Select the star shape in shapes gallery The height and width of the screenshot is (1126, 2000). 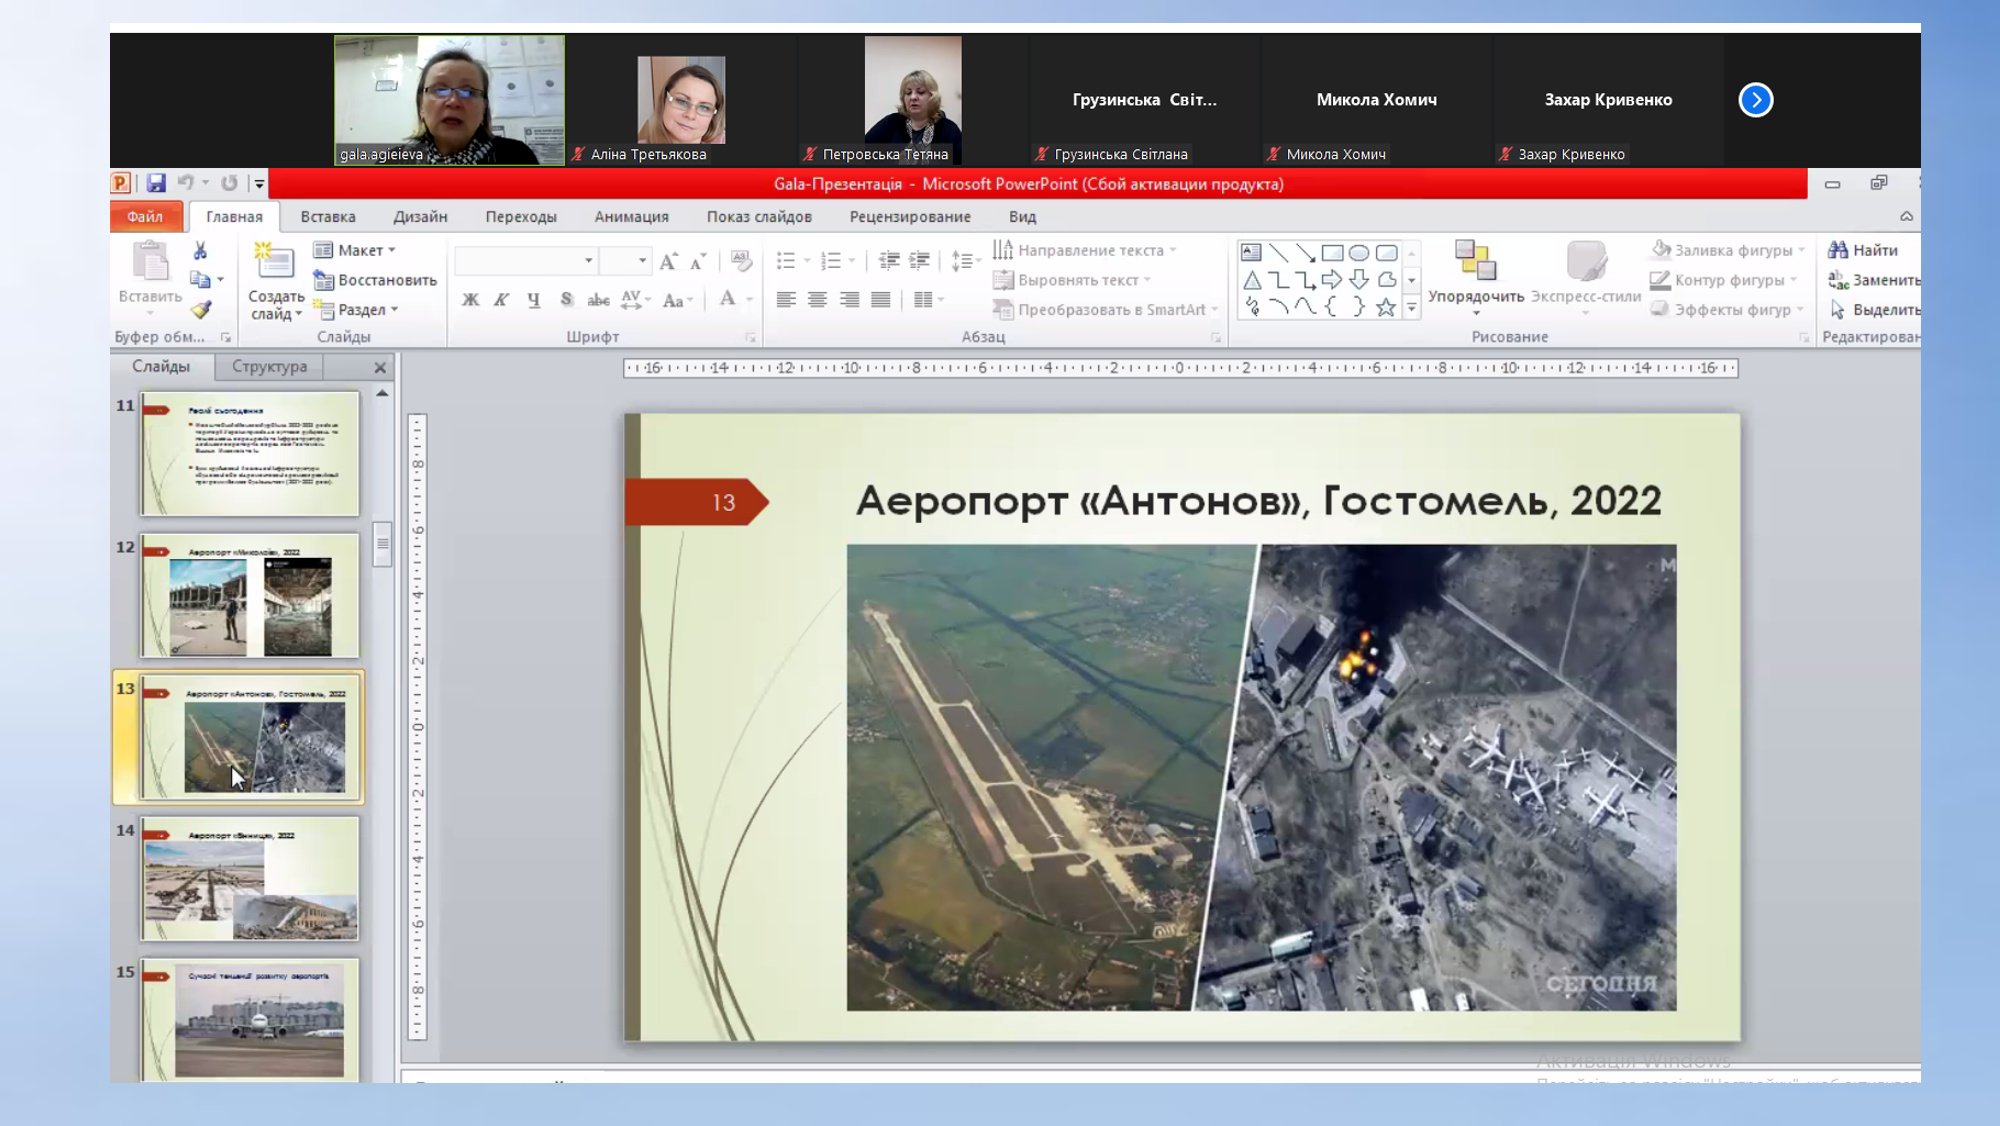pyautogui.click(x=1385, y=308)
